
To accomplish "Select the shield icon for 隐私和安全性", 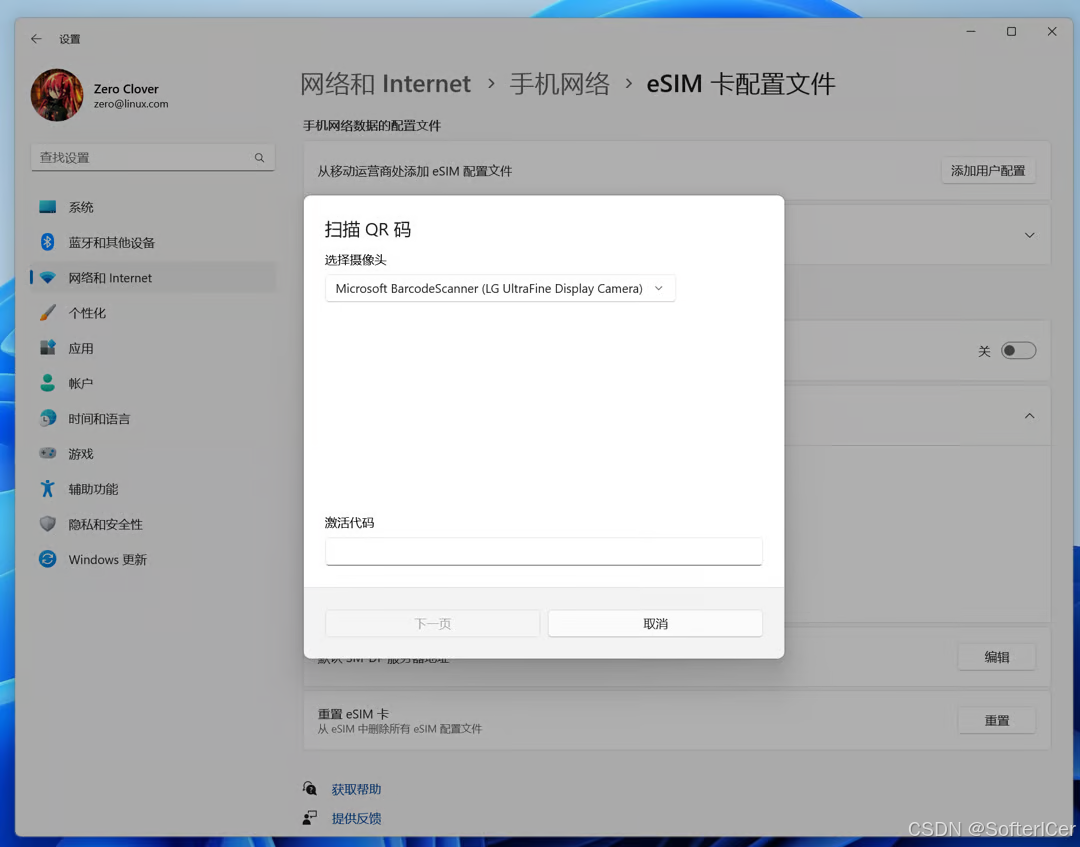I will [48, 523].
